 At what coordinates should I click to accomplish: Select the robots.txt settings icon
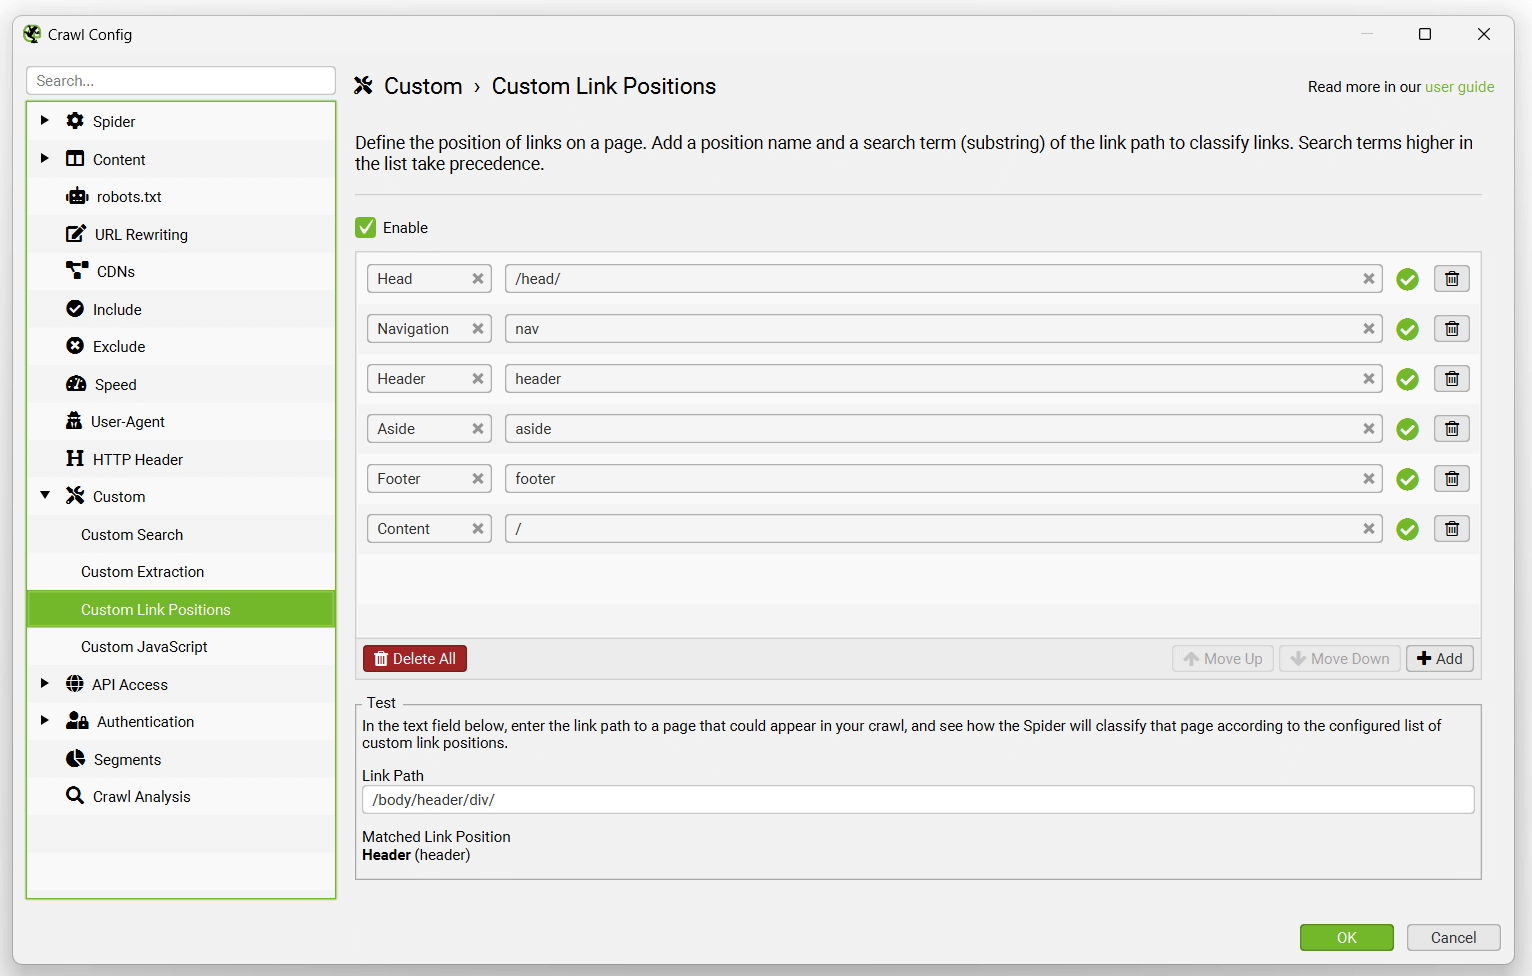pyautogui.click(x=78, y=196)
